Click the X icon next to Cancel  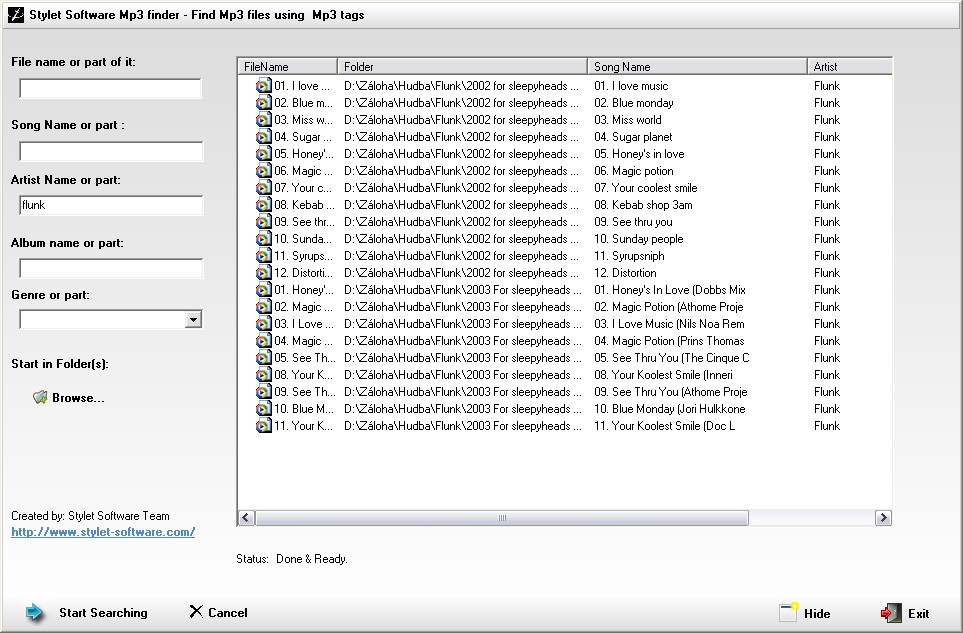click(196, 612)
